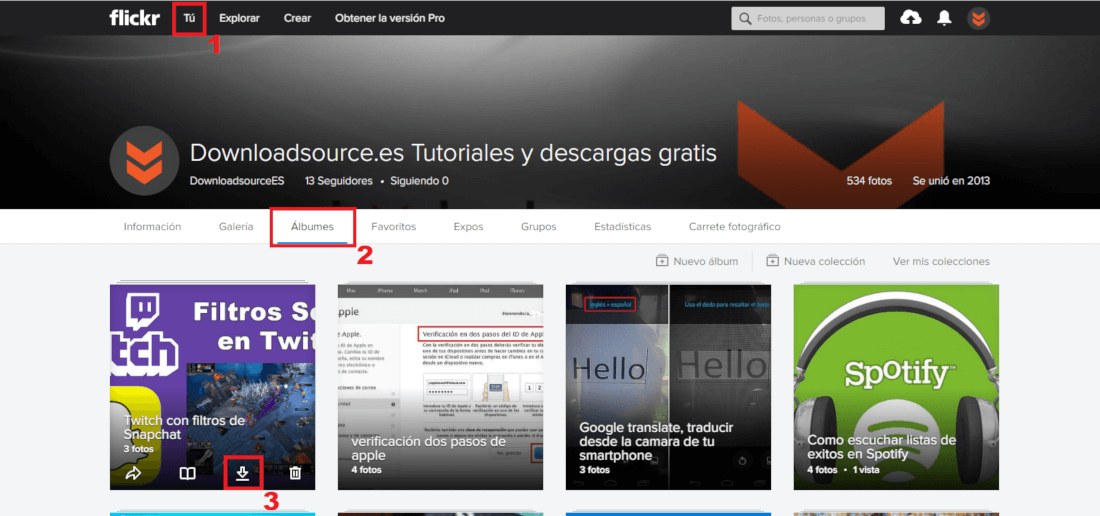Open the Google translate album

tap(669, 387)
